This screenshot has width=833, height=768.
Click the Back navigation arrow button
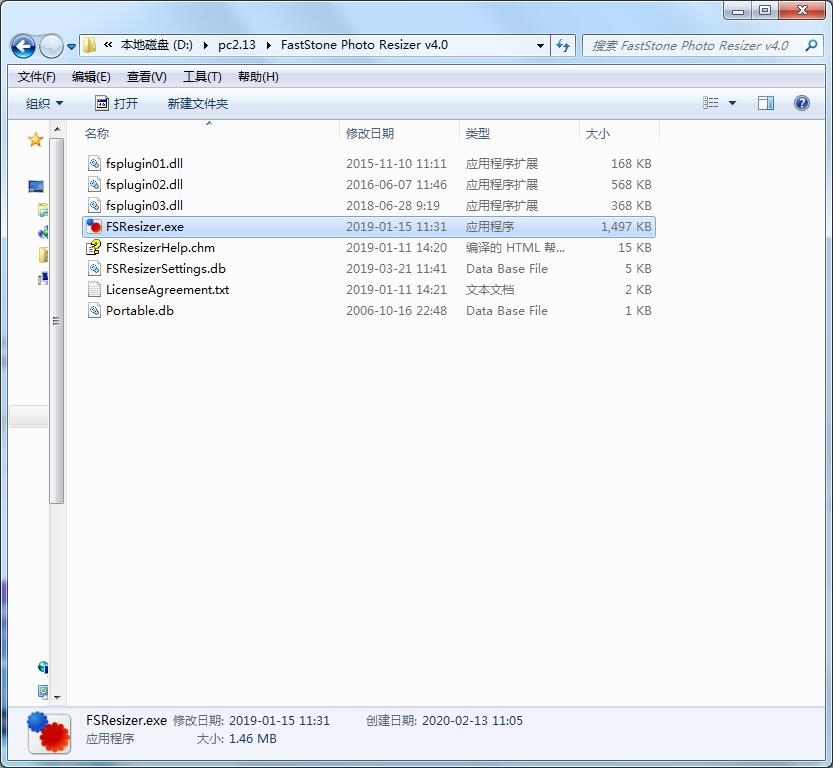pos(23,46)
